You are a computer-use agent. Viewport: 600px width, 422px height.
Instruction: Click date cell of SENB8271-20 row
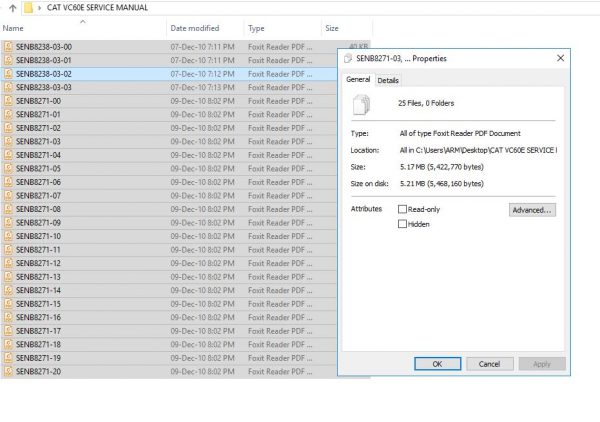coord(202,371)
